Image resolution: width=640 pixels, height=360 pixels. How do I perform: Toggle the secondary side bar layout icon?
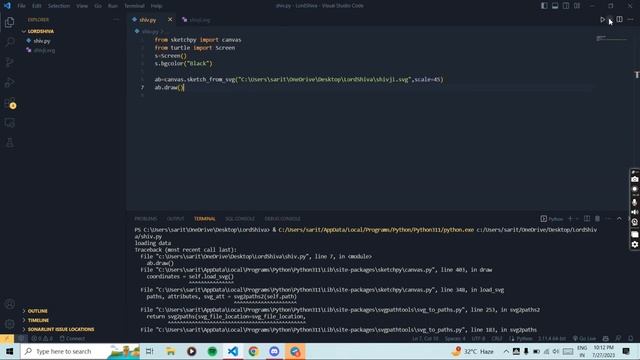point(566,6)
